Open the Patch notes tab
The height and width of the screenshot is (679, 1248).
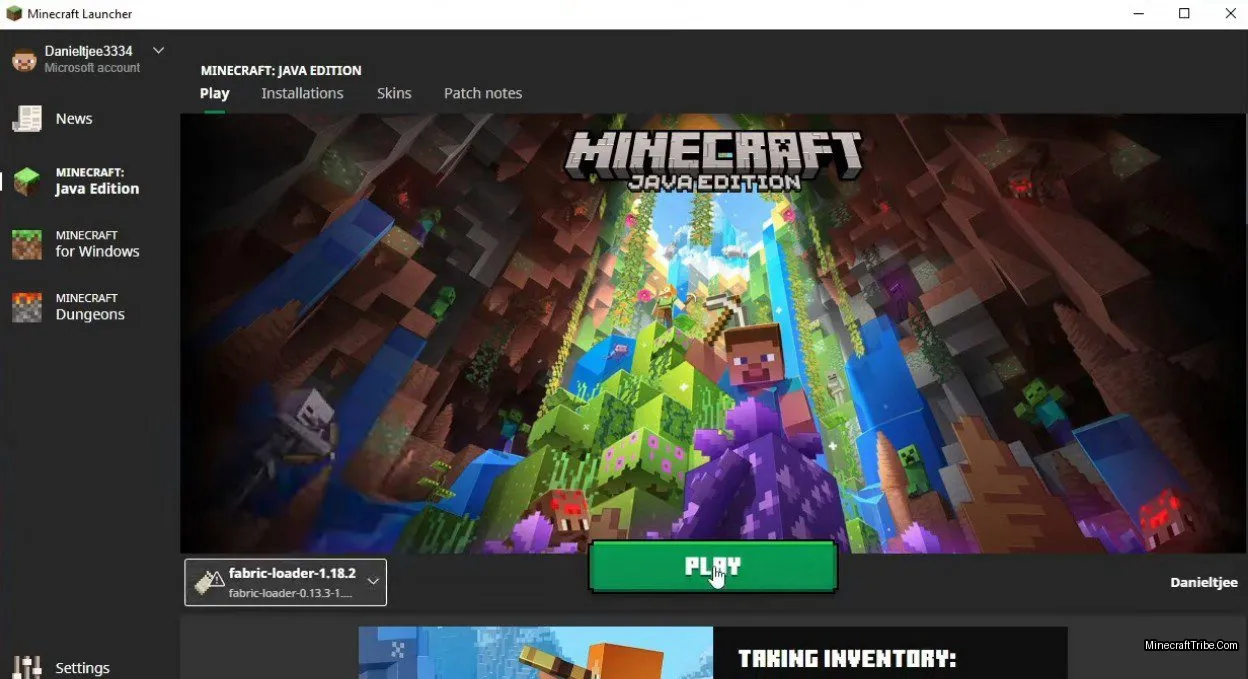tap(483, 93)
